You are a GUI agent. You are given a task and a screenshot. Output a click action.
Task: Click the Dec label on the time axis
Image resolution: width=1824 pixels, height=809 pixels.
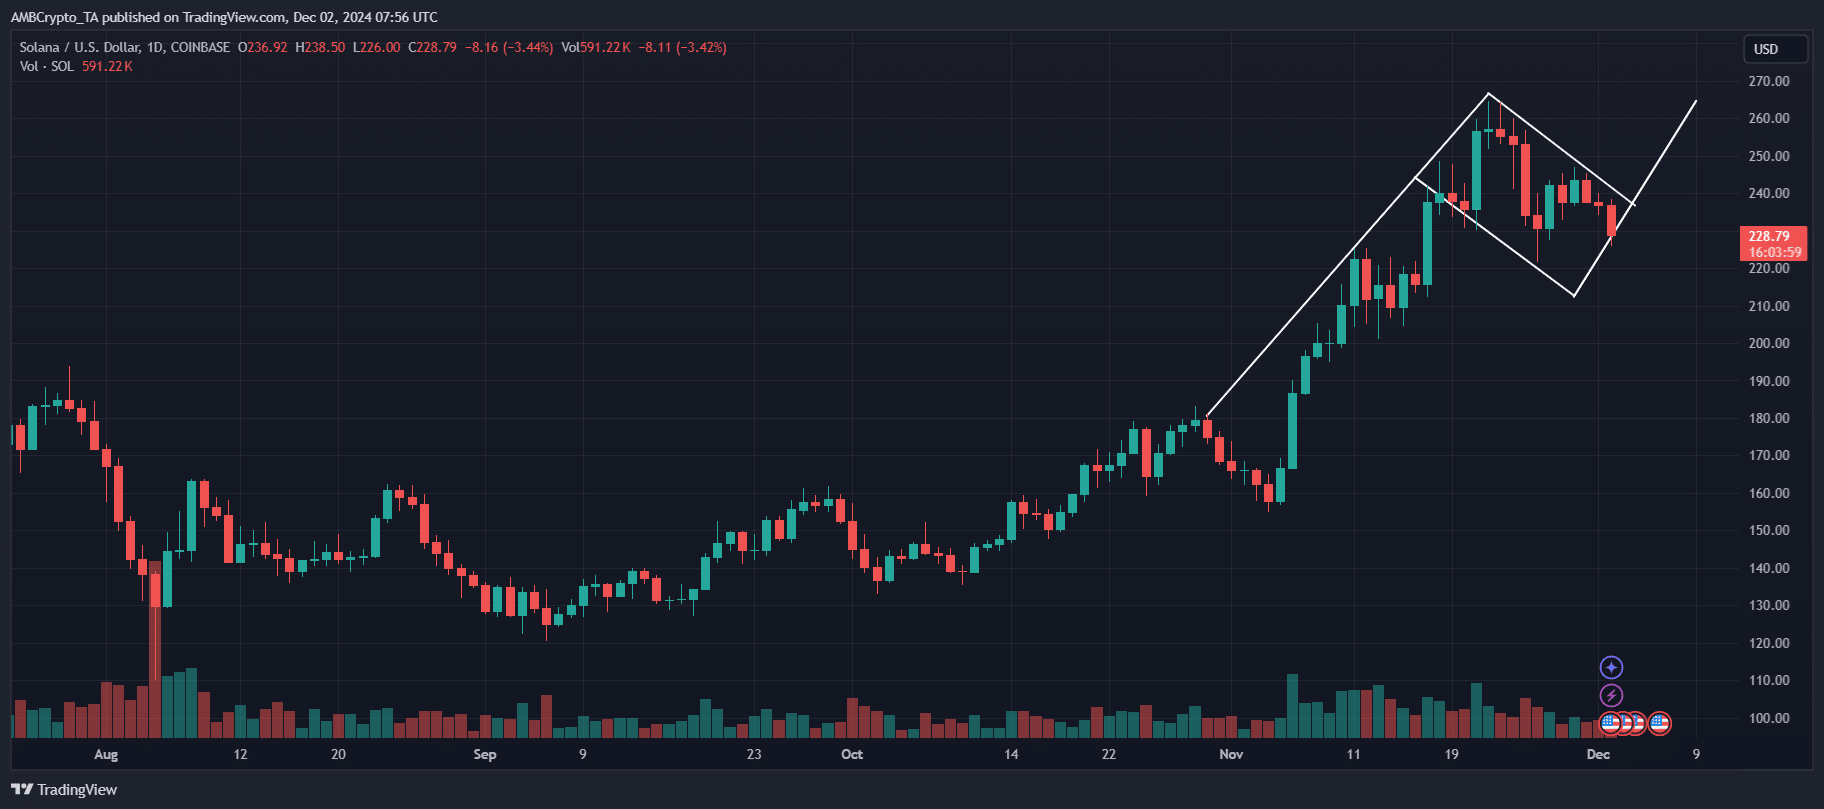pos(1598,754)
